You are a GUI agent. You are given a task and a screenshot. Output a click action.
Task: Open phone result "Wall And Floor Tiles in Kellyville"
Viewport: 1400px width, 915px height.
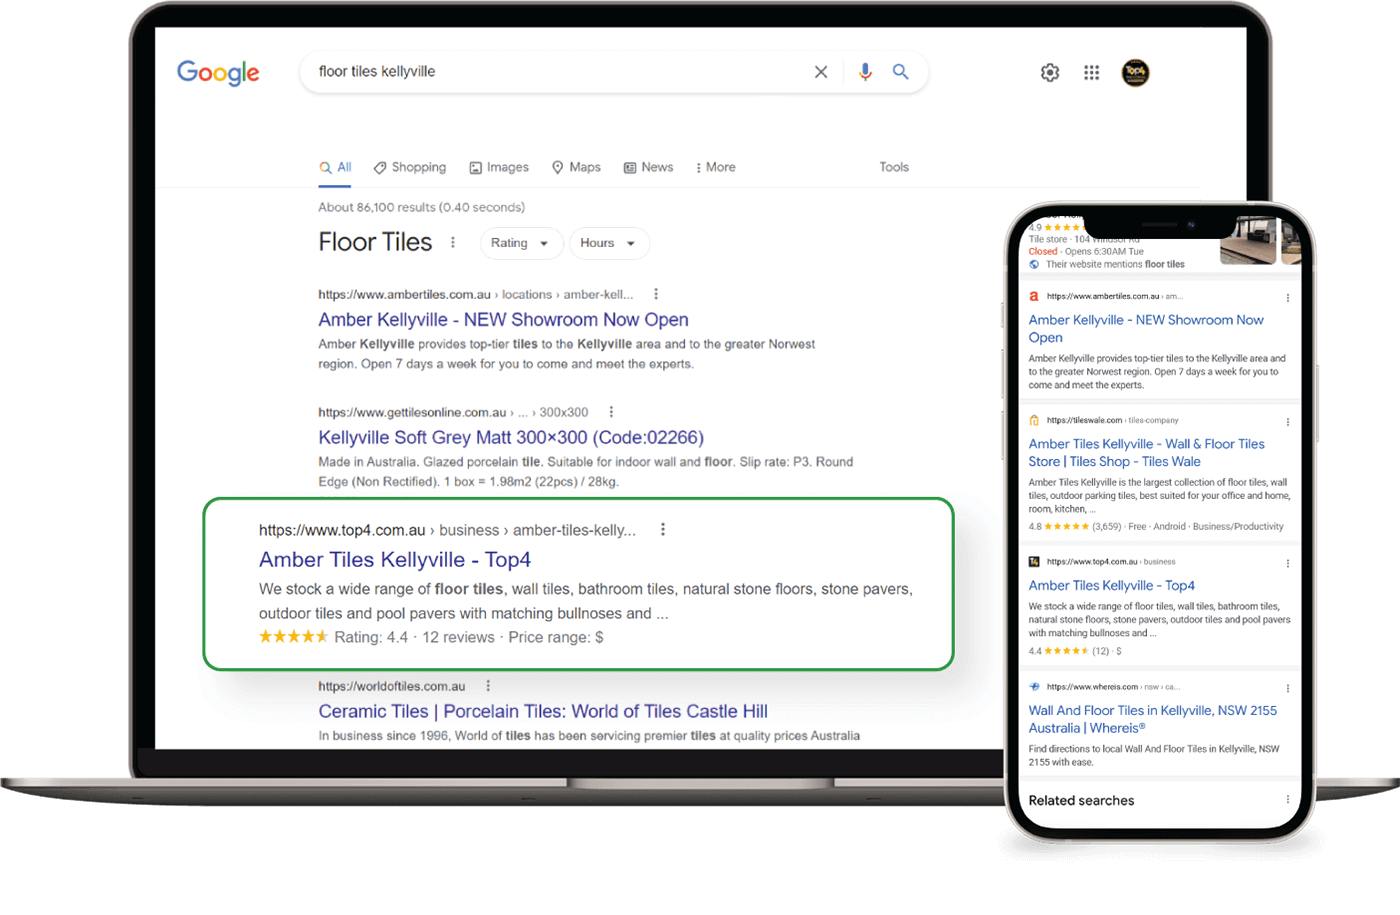click(x=1153, y=719)
